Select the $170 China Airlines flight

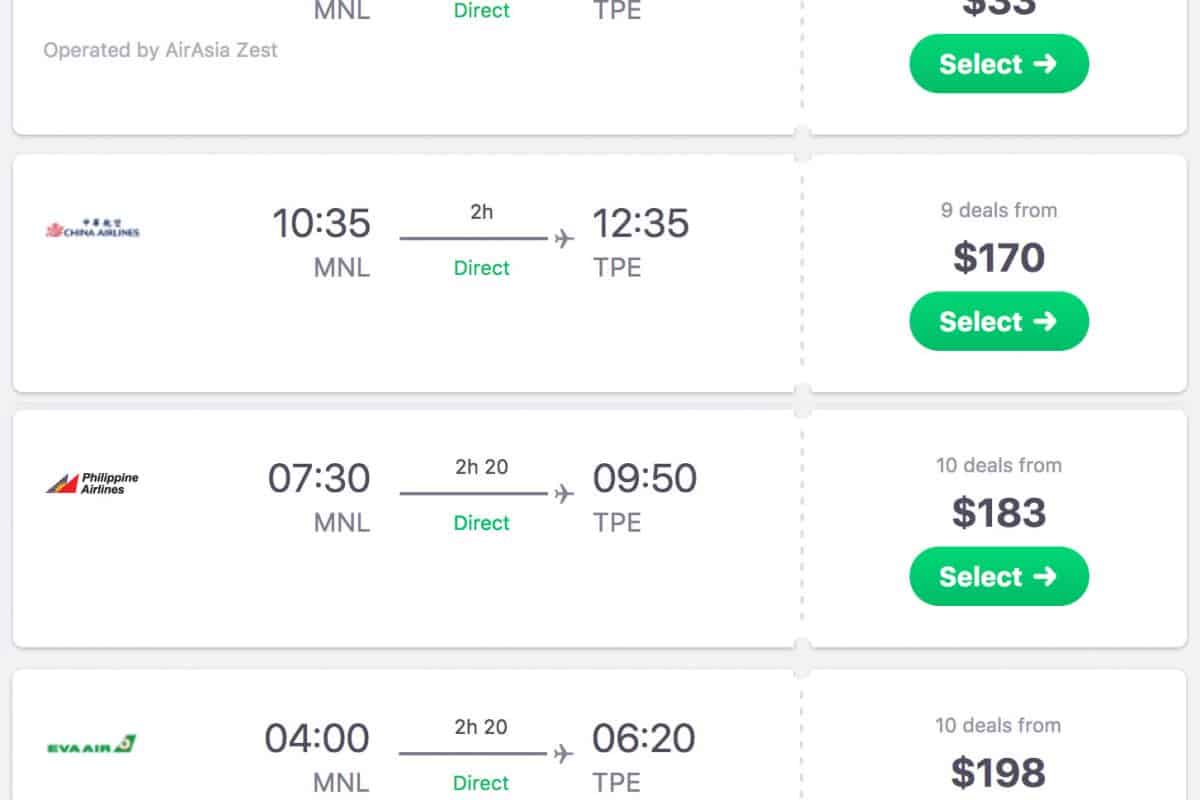click(x=998, y=321)
